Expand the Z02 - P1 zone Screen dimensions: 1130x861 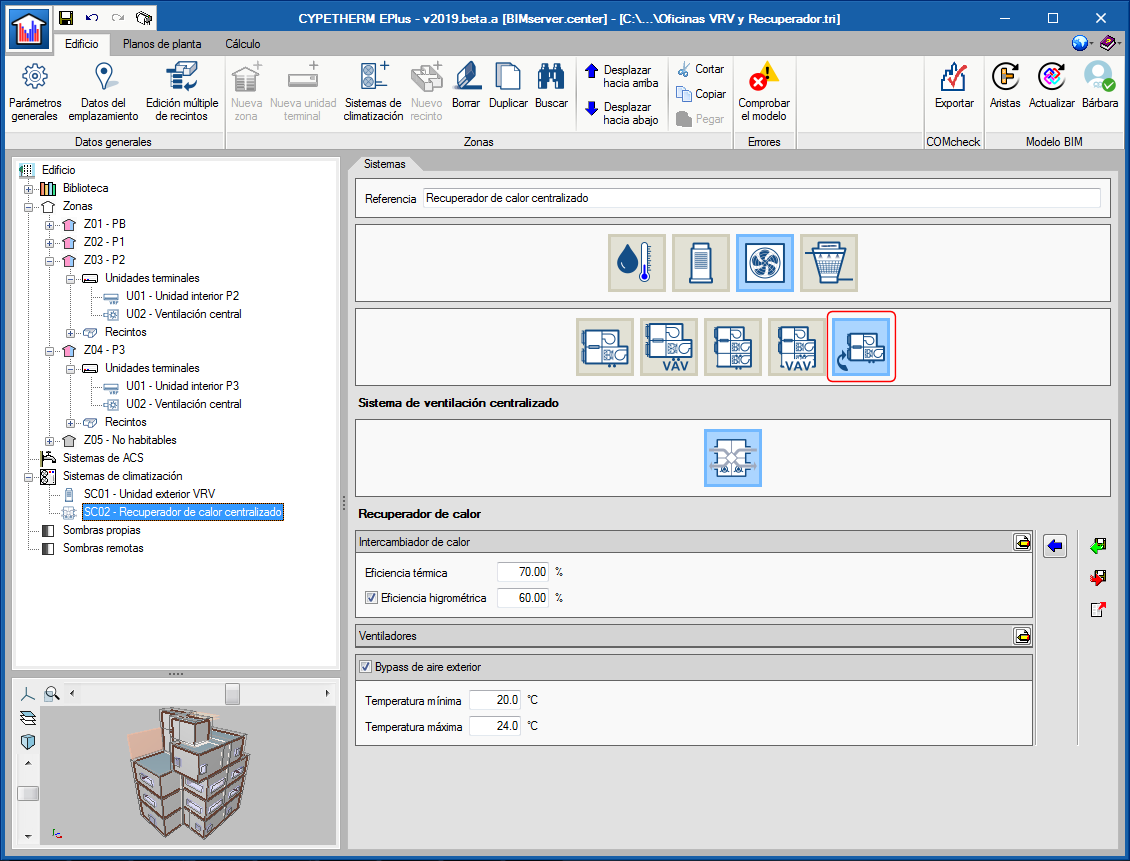[x=49, y=243]
